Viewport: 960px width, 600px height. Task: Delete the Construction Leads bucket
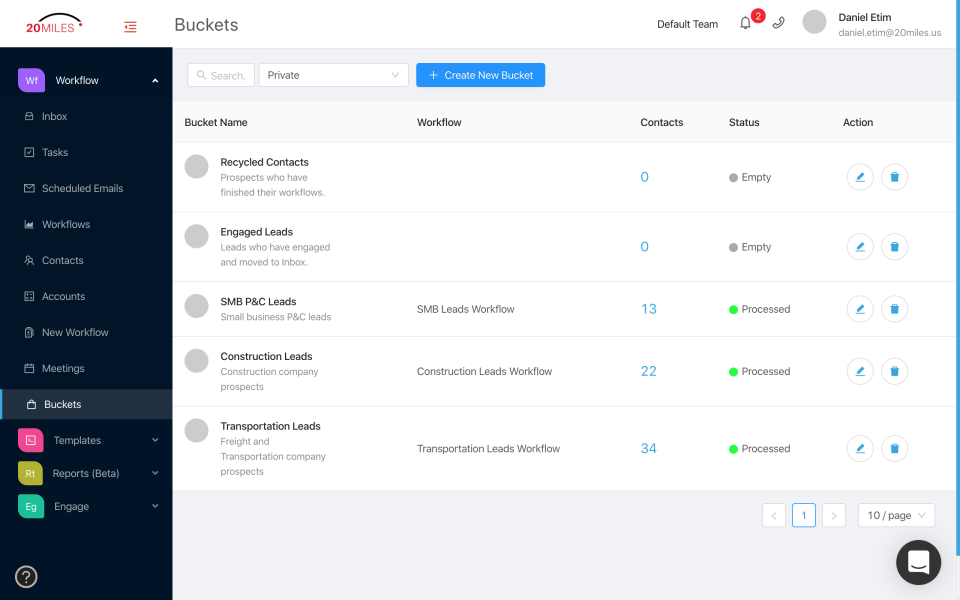coord(894,371)
